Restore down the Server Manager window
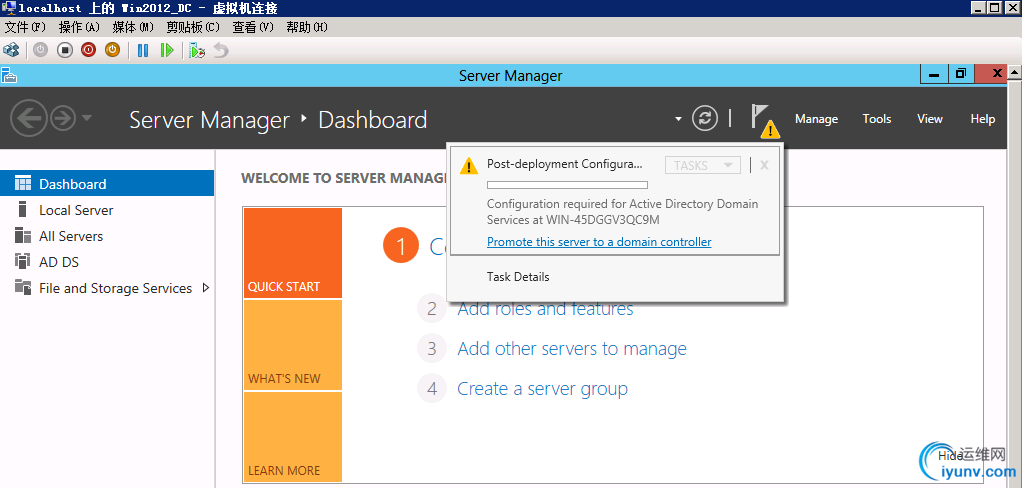The height and width of the screenshot is (488, 1022). tap(961, 74)
